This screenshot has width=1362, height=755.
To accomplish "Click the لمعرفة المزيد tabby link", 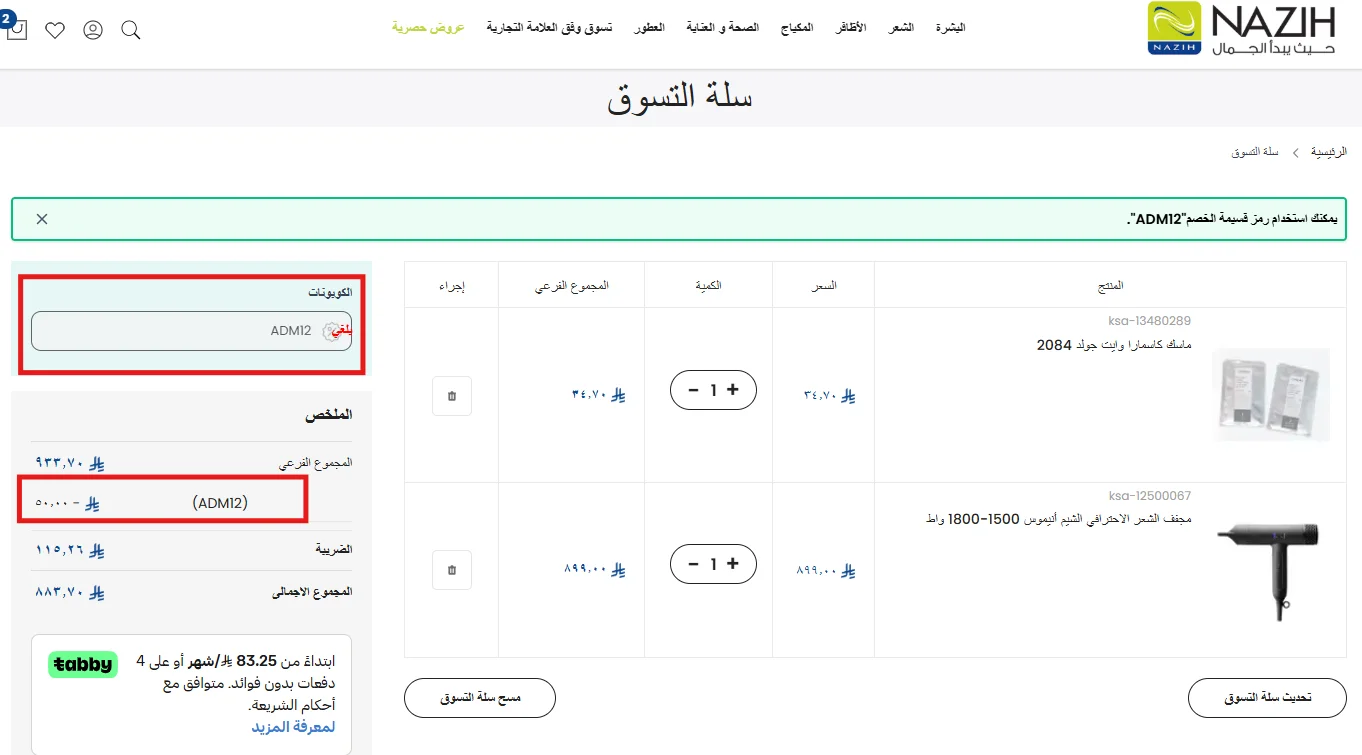I will tap(293, 726).
